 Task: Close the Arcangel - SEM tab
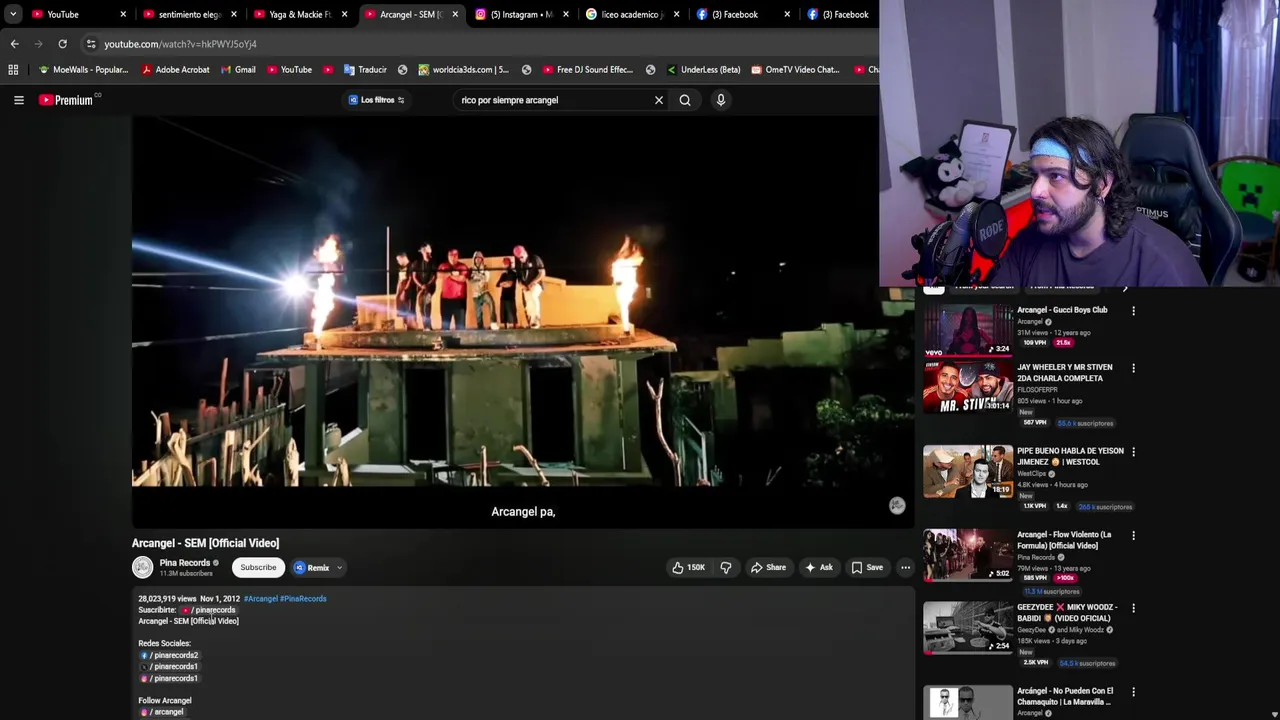pos(455,14)
